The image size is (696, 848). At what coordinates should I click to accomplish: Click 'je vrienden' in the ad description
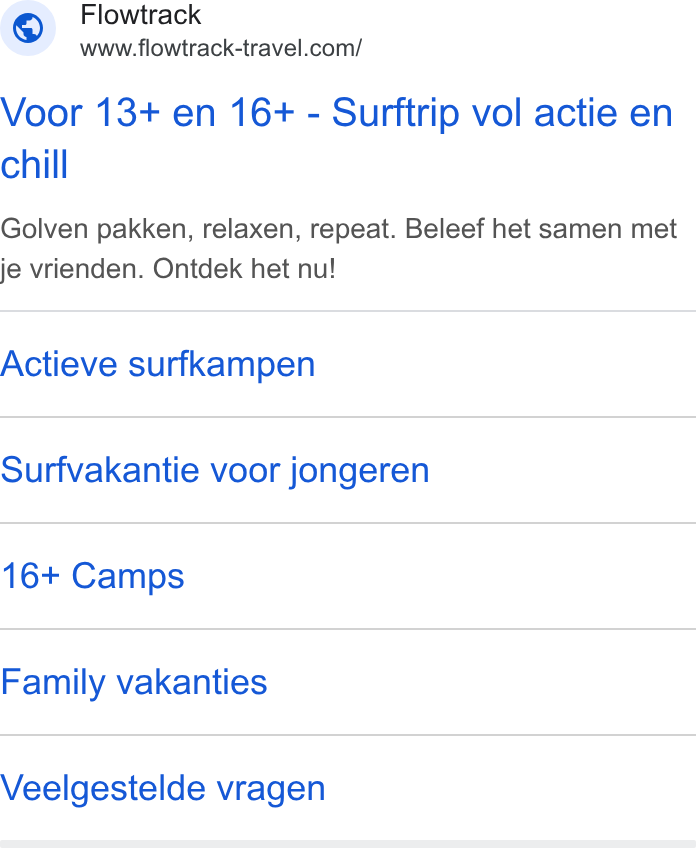72,269
